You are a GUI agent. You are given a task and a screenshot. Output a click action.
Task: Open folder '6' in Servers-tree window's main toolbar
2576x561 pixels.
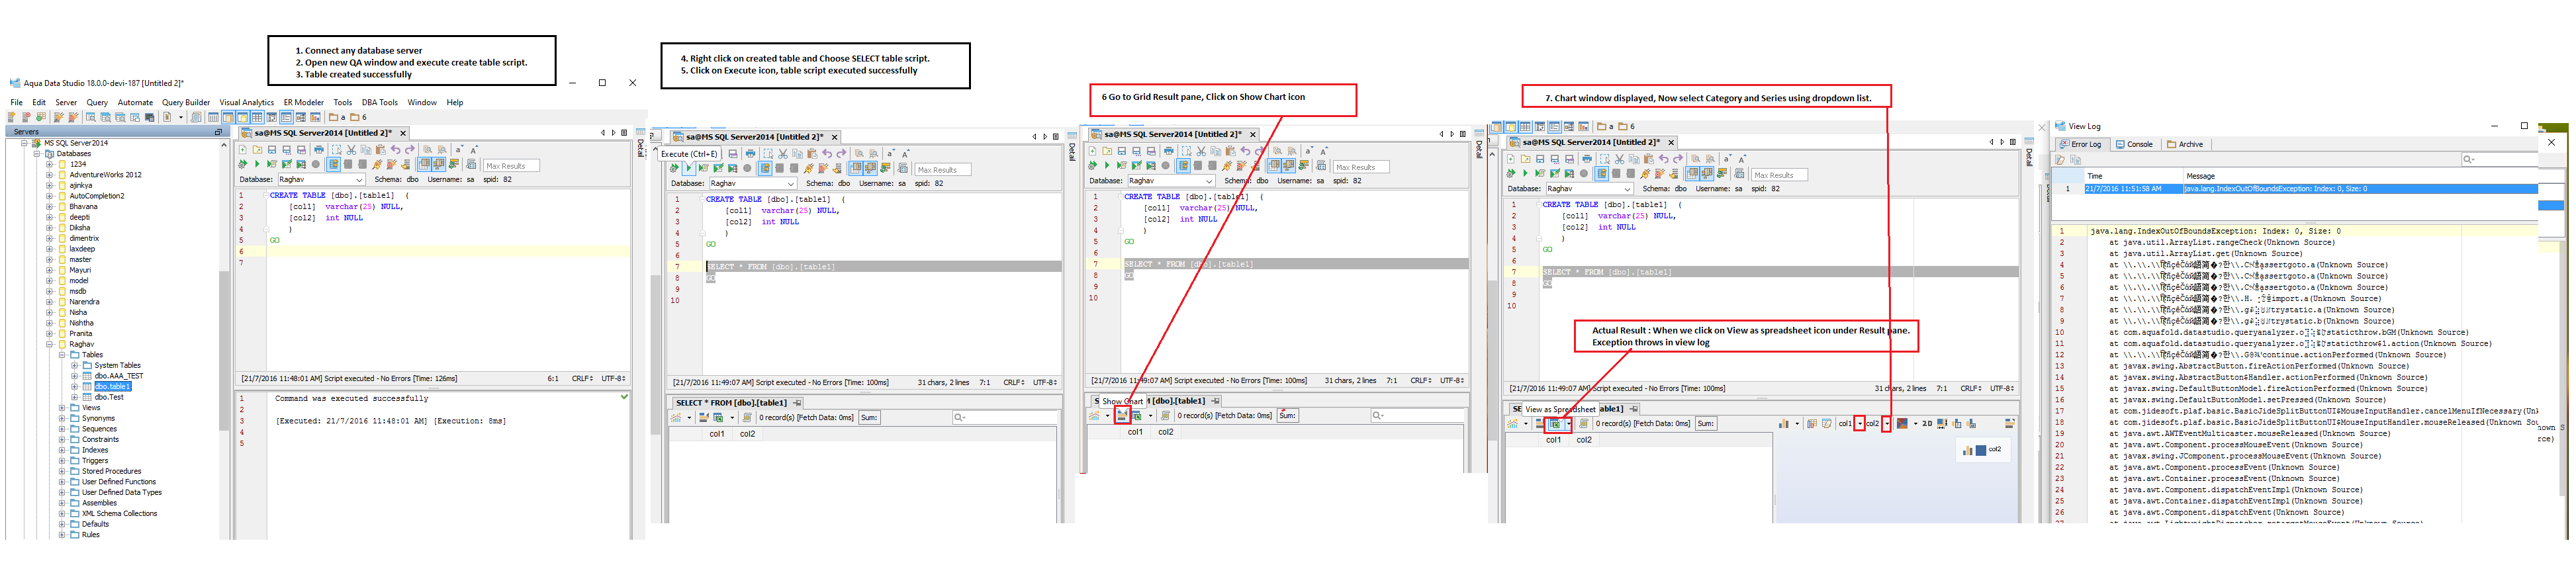(358, 117)
